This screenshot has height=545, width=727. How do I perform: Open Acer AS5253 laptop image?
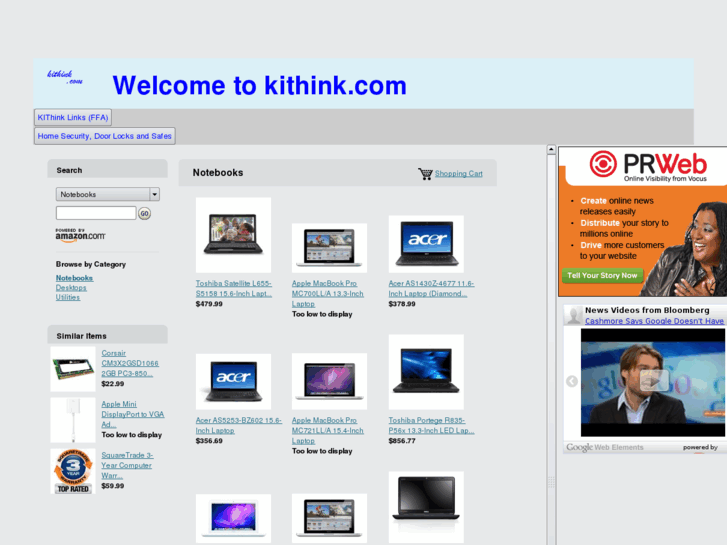pos(233,382)
